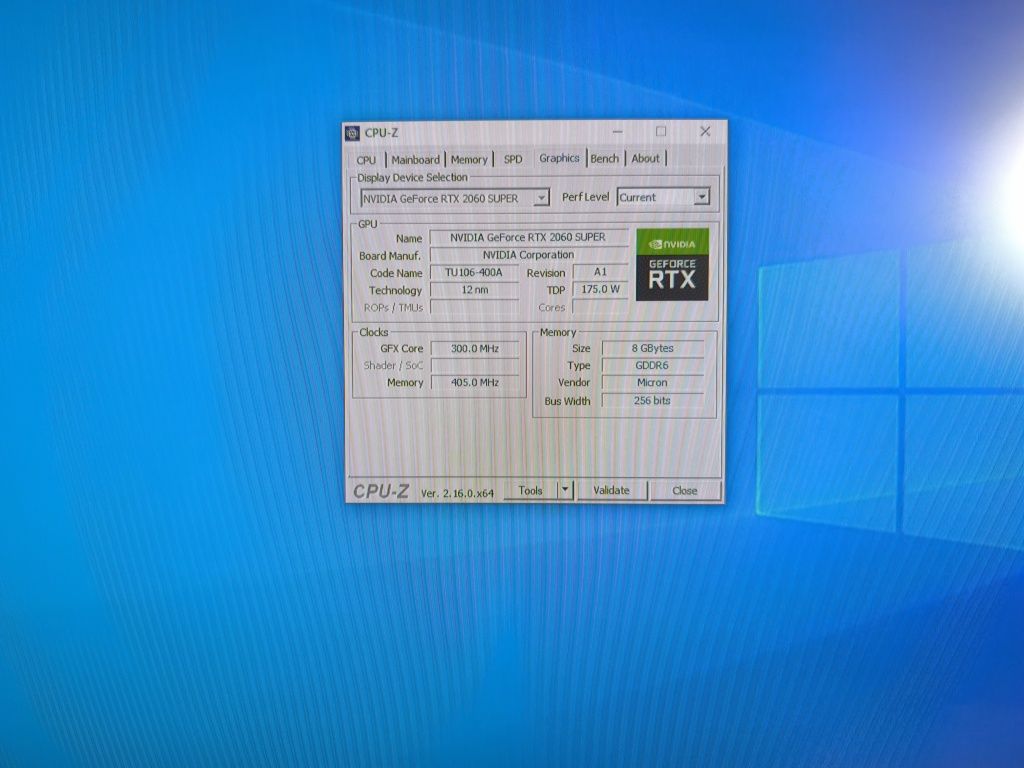Open the About tab
This screenshot has height=768, width=1024.
point(645,158)
